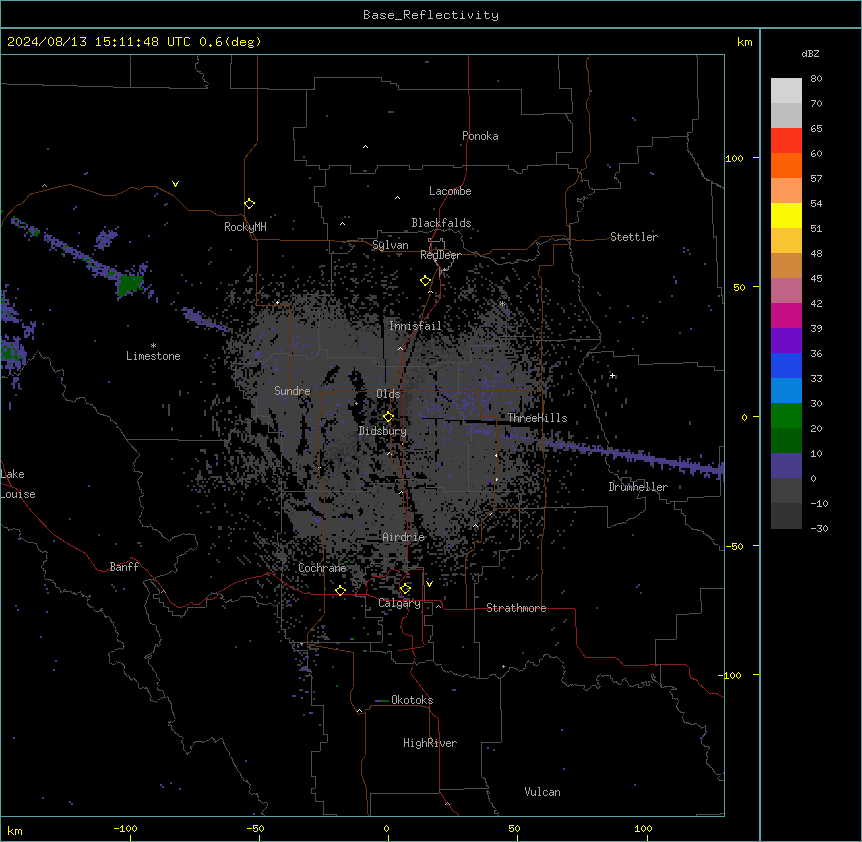862x842 pixels.
Task: Select the magenta 42 dBZ legend color
Action: 786,315
